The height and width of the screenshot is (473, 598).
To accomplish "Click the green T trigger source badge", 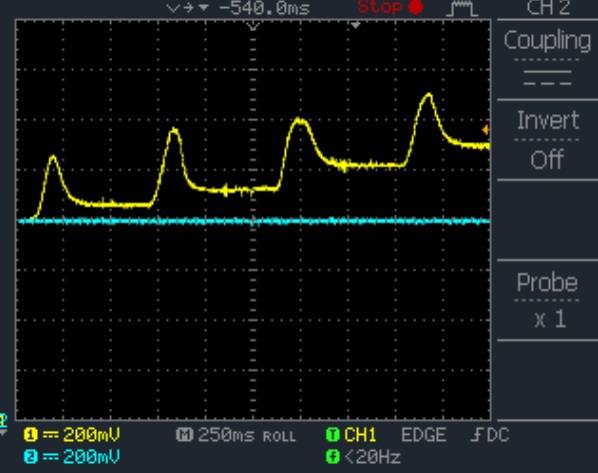I will tap(333, 435).
